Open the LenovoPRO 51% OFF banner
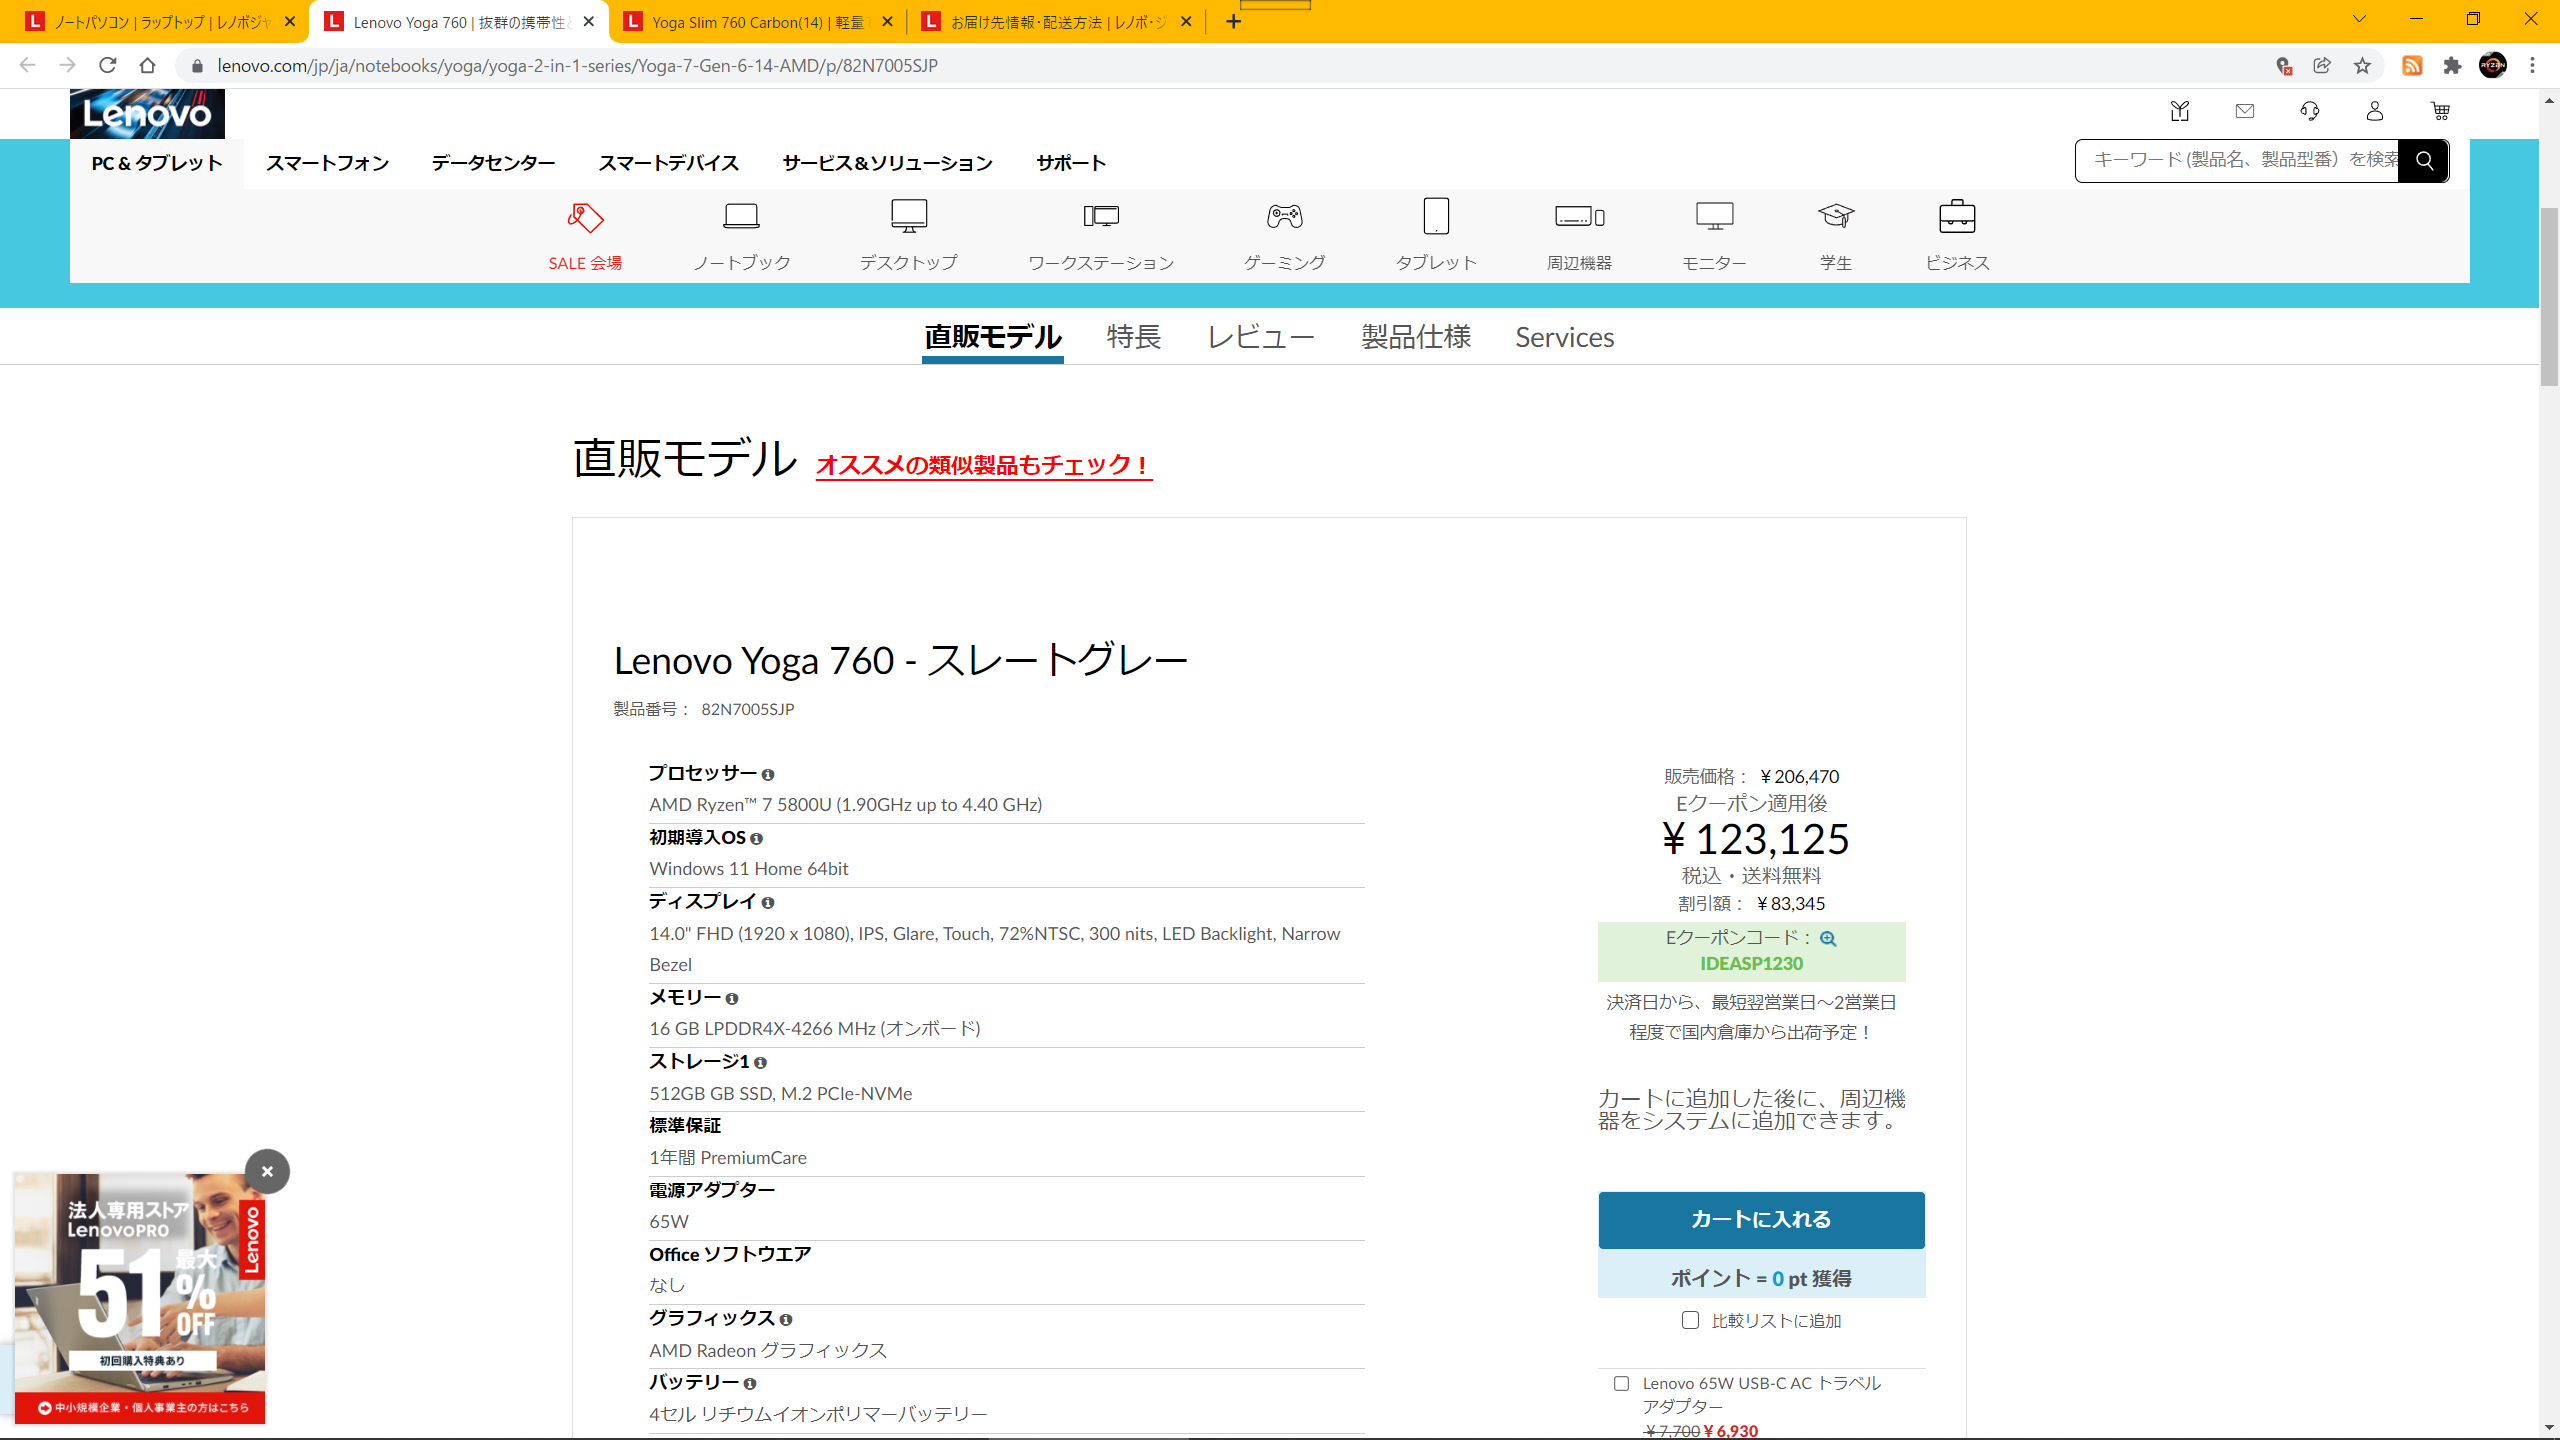2560x1440 pixels. point(140,1298)
